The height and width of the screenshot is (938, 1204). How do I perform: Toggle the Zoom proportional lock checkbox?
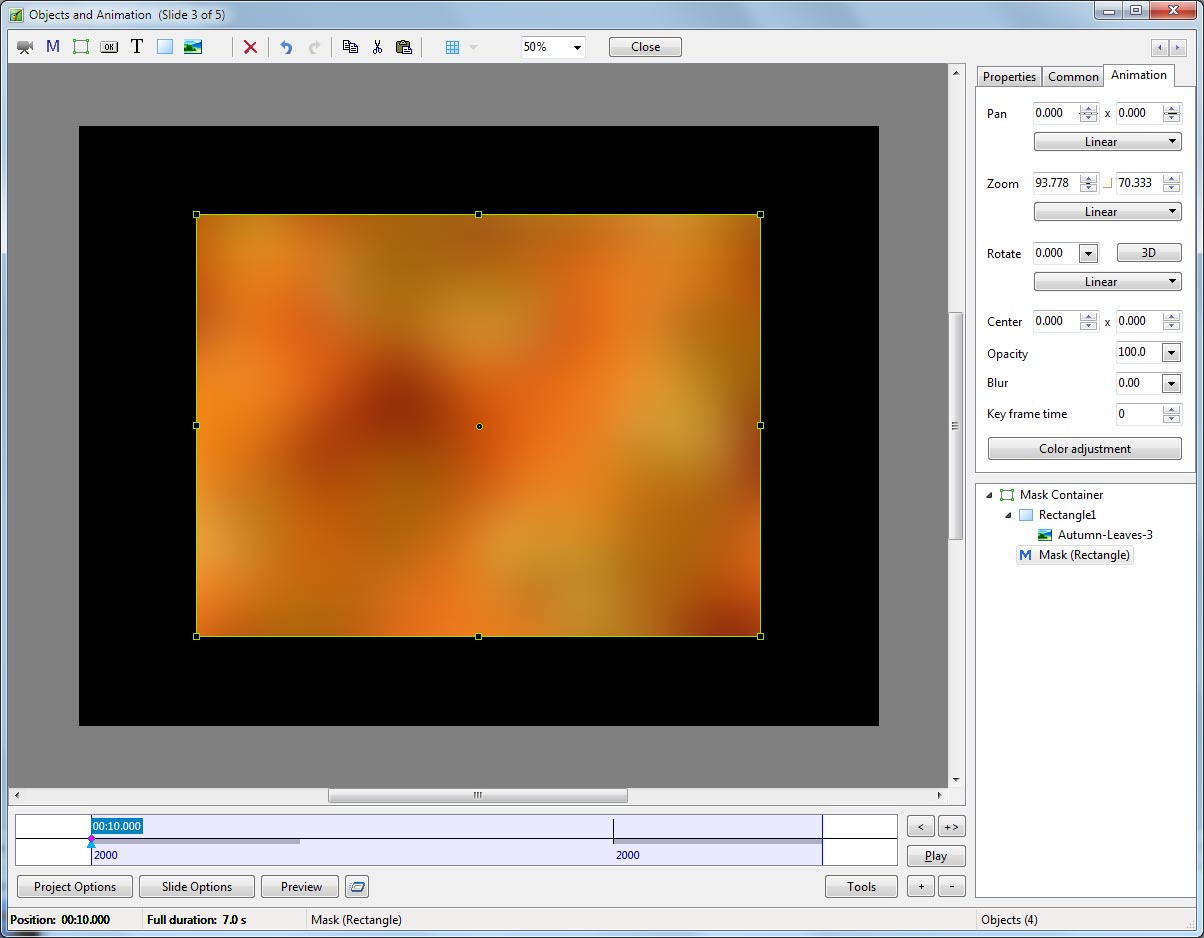pos(1107,184)
